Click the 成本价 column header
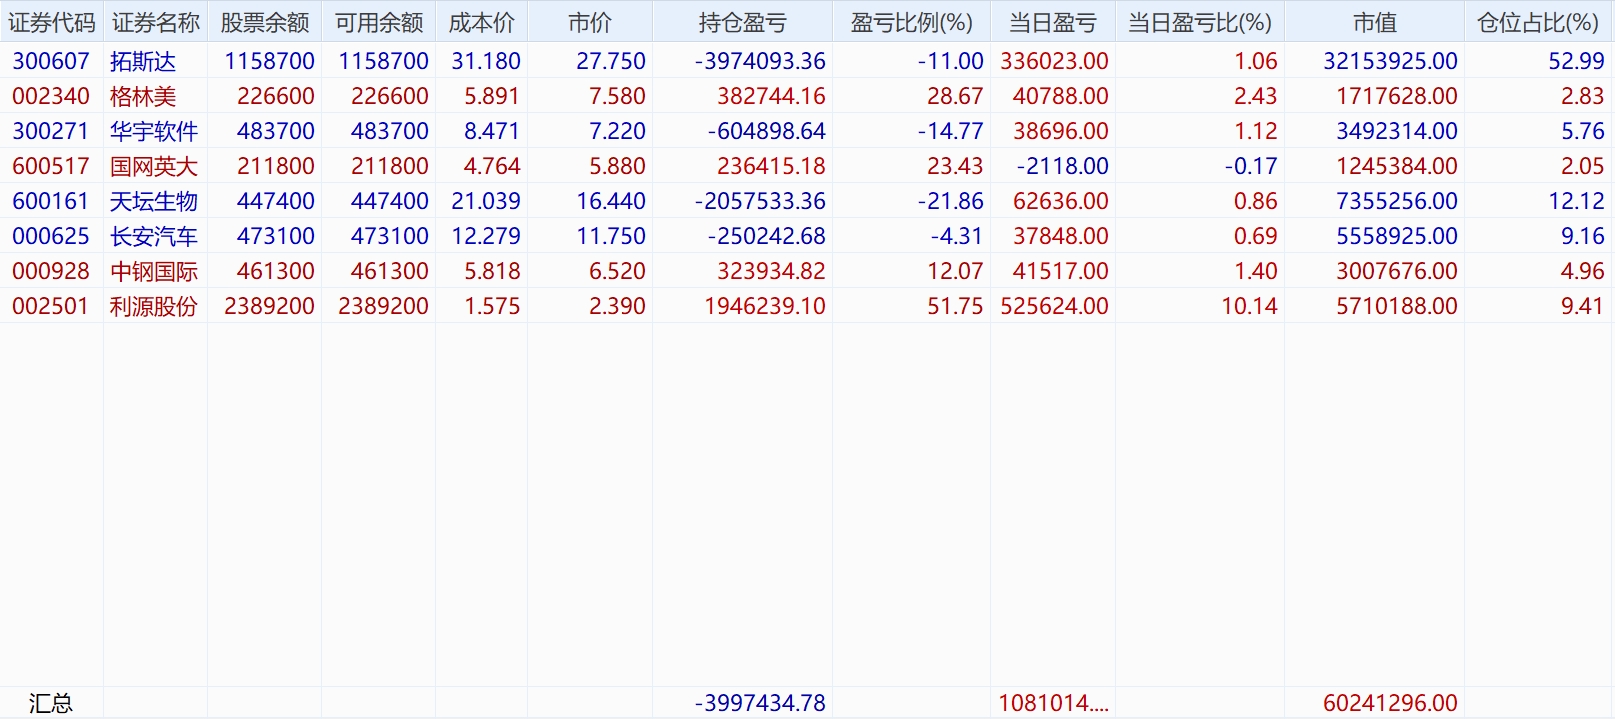1615x719 pixels. tap(481, 22)
